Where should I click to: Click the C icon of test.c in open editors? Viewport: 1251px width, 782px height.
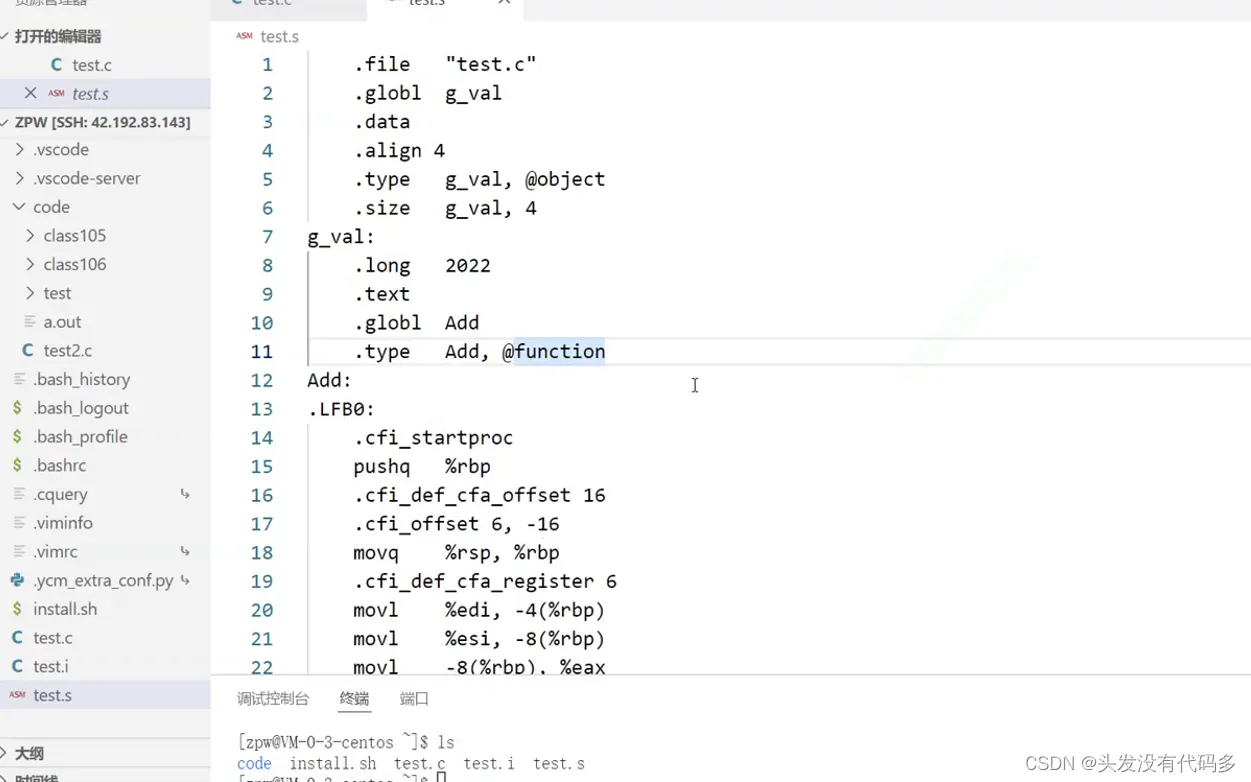tap(56, 65)
